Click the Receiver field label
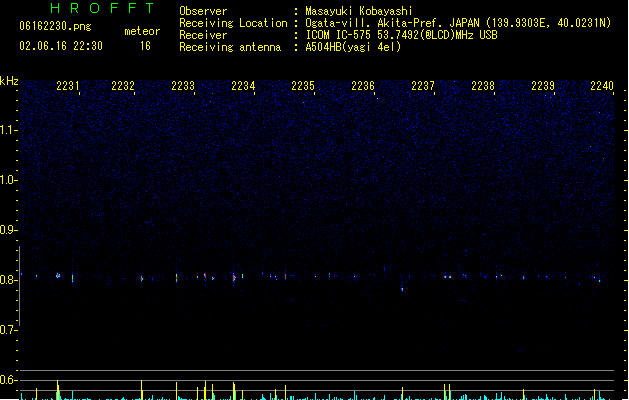 point(203,35)
